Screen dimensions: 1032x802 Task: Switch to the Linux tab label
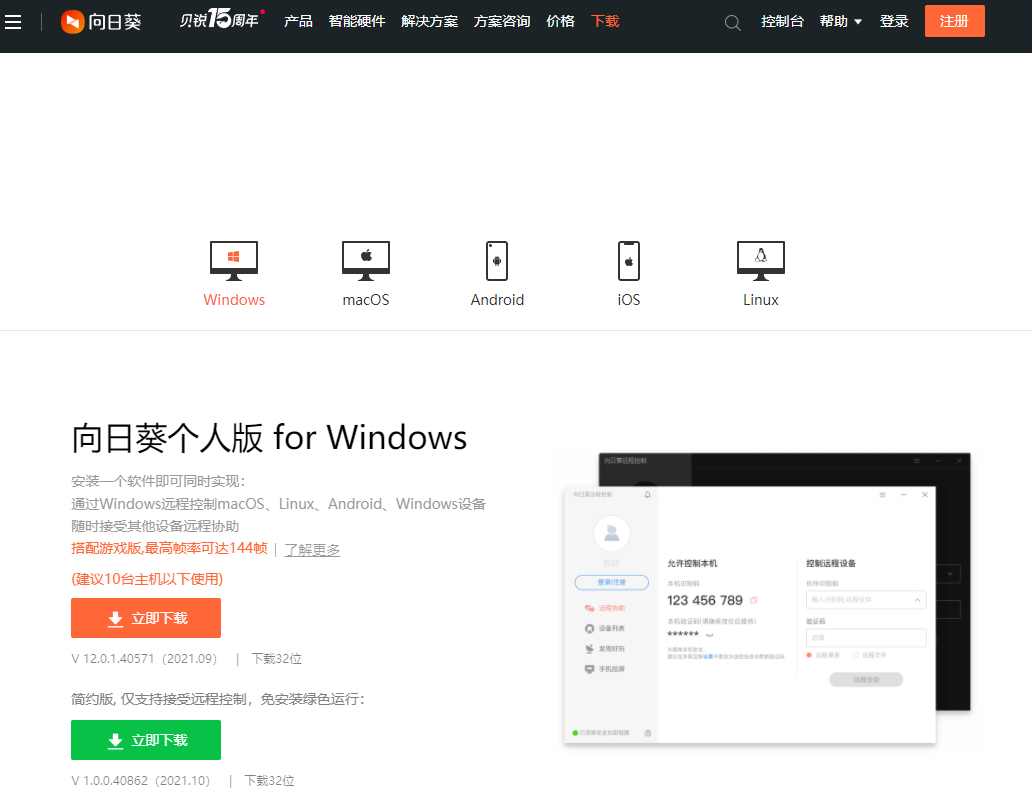761,300
